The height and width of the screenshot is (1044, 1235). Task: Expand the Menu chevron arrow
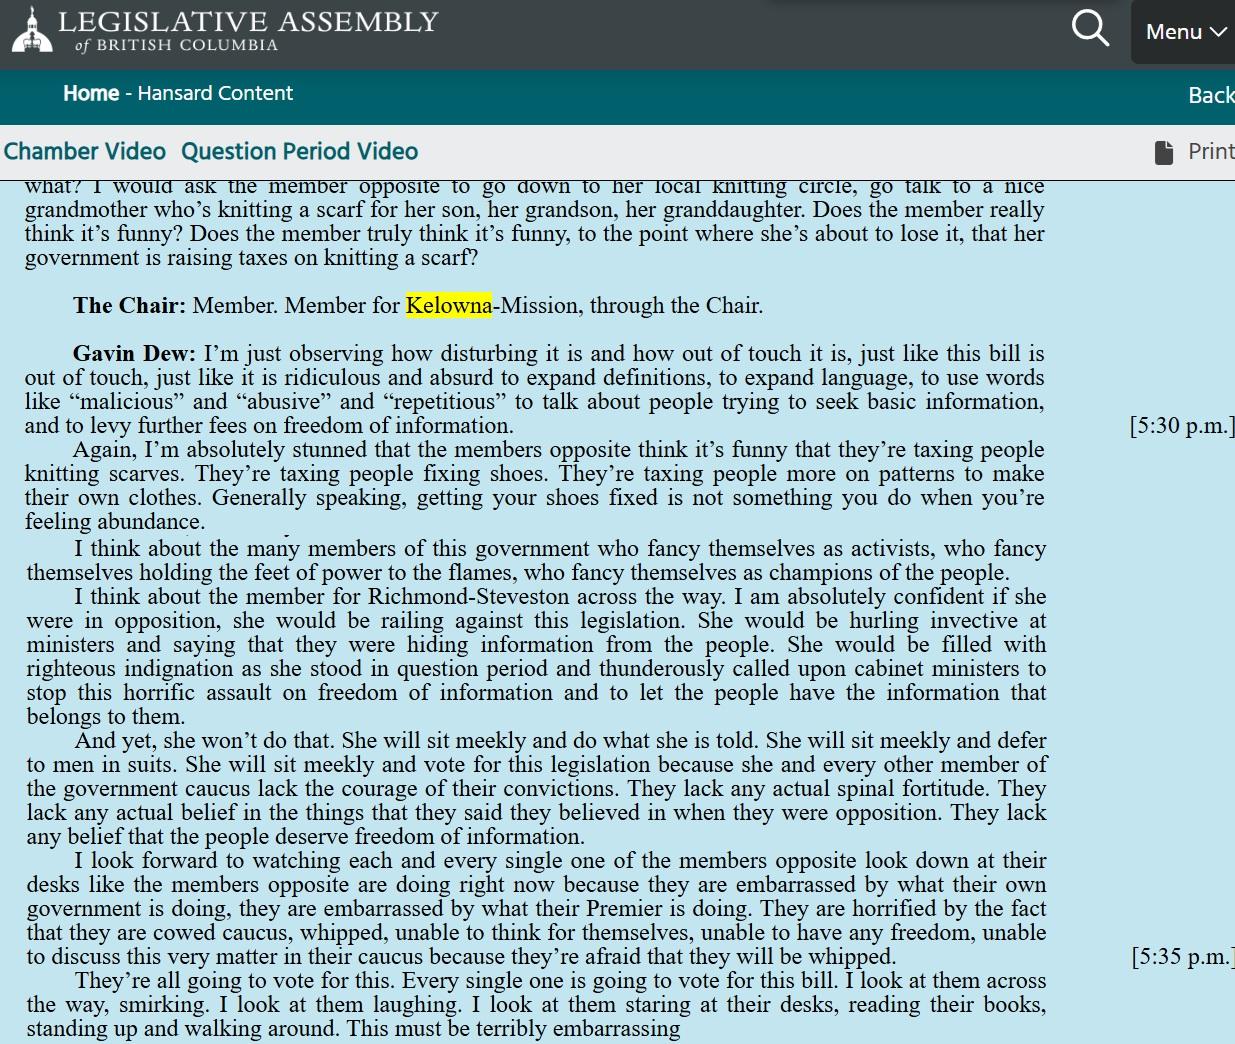pos(1218,32)
